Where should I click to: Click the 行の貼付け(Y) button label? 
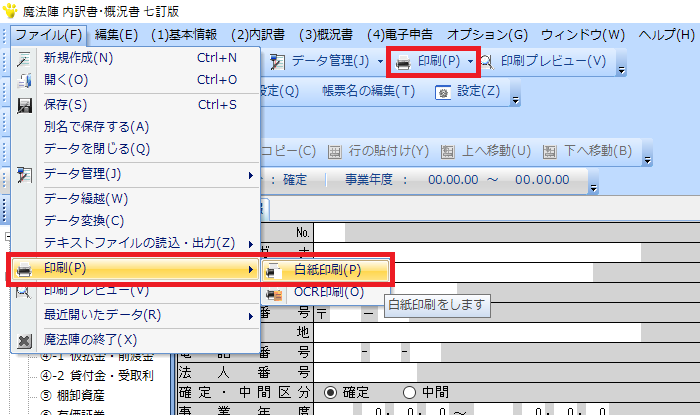(x=389, y=151)
